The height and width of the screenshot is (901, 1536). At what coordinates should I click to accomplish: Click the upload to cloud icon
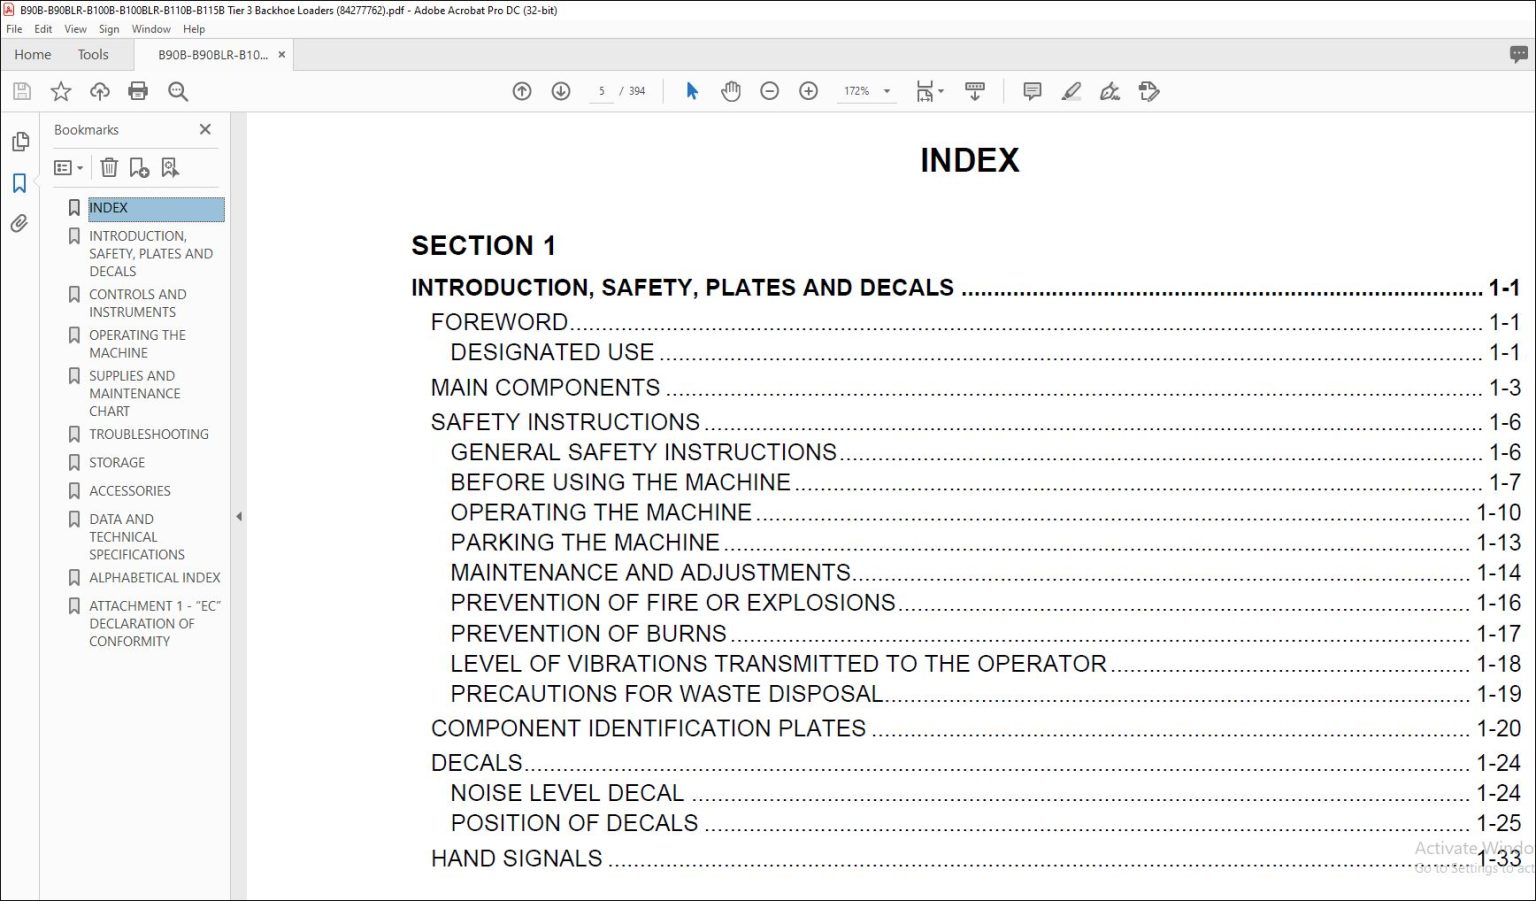(100, 91)
